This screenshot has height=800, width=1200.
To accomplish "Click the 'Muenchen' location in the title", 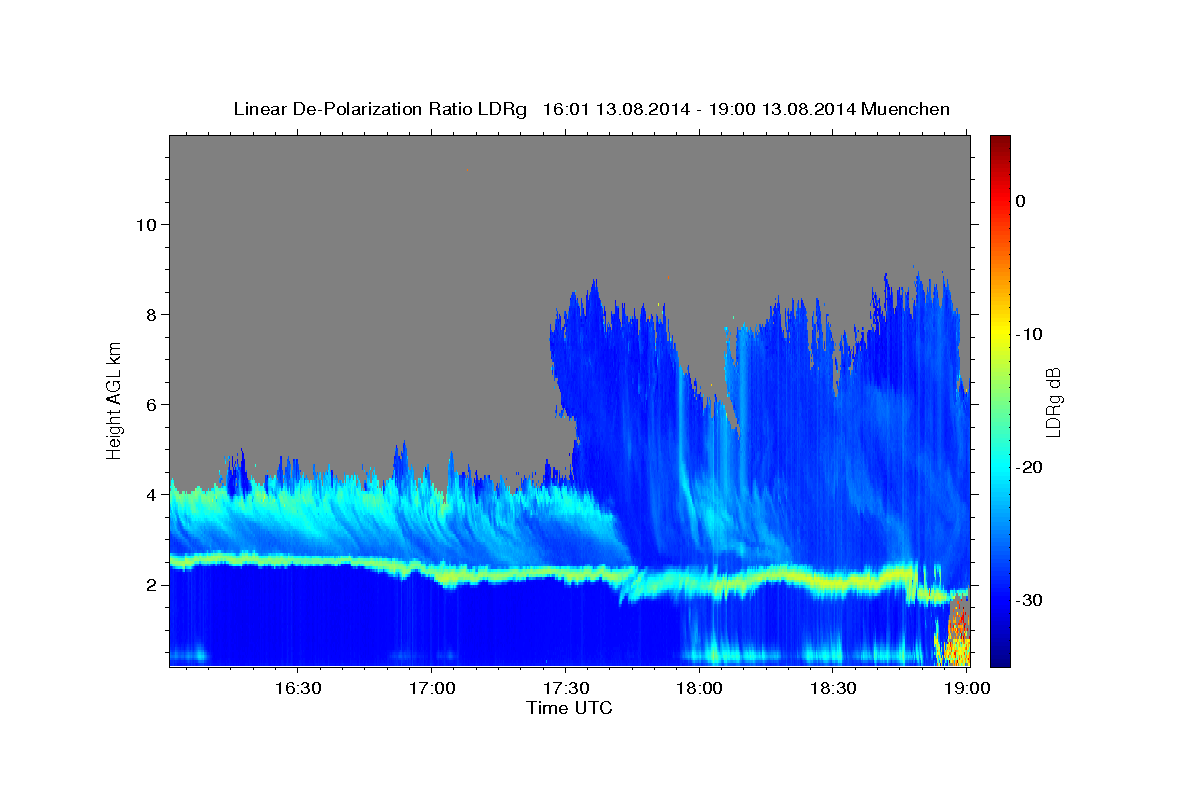I will tap(903, 109).
